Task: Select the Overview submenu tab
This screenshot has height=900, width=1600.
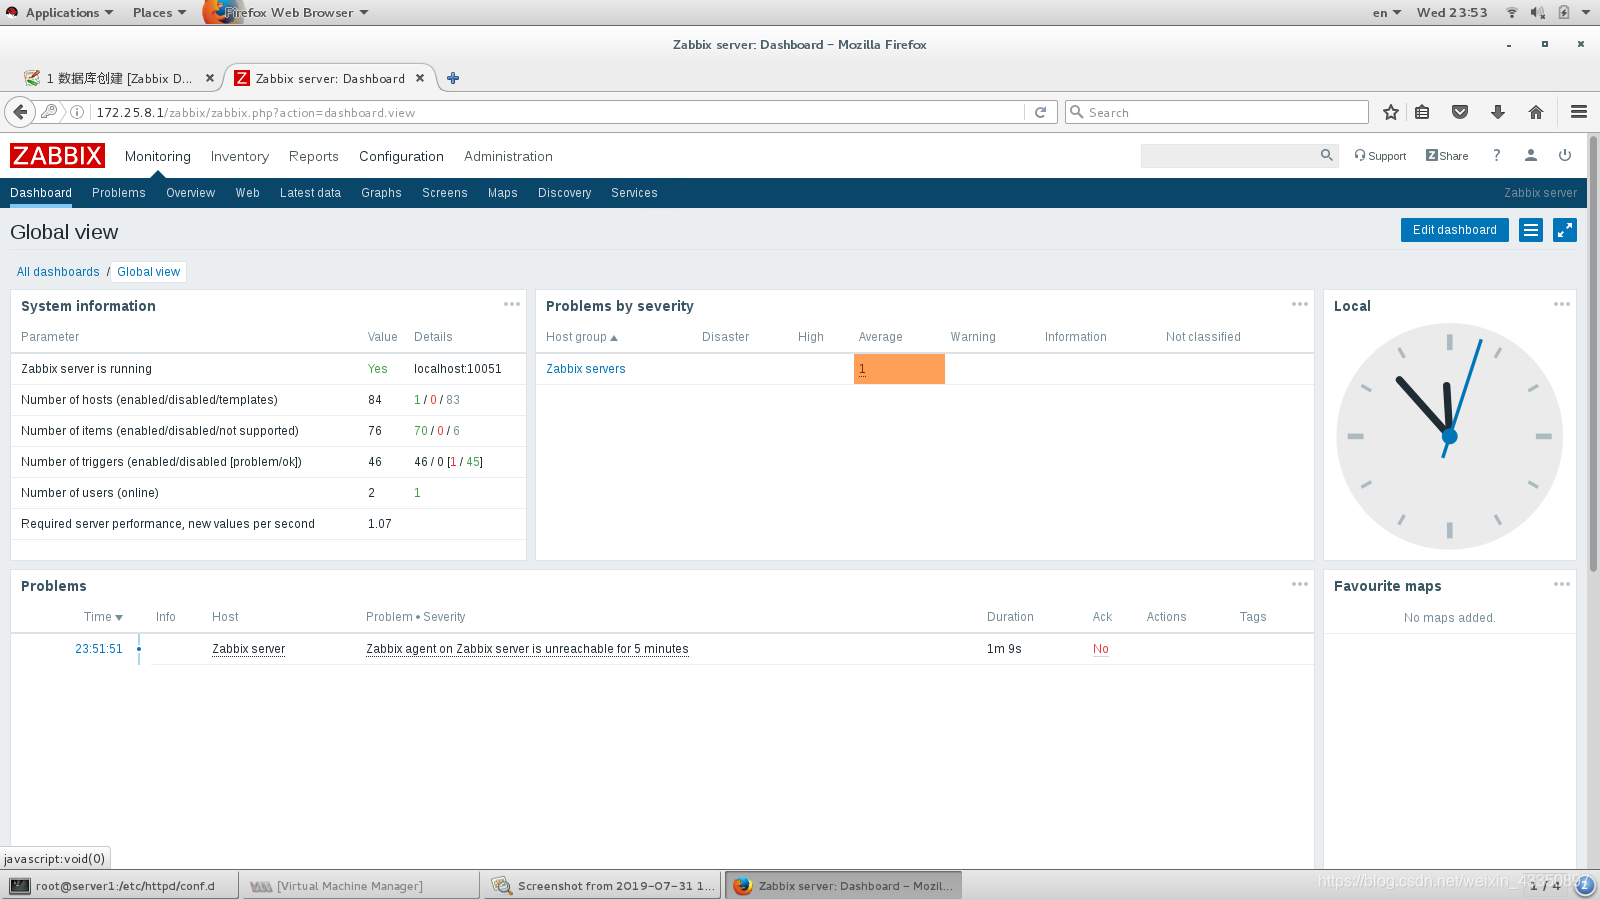Action: tap(190, 193)
